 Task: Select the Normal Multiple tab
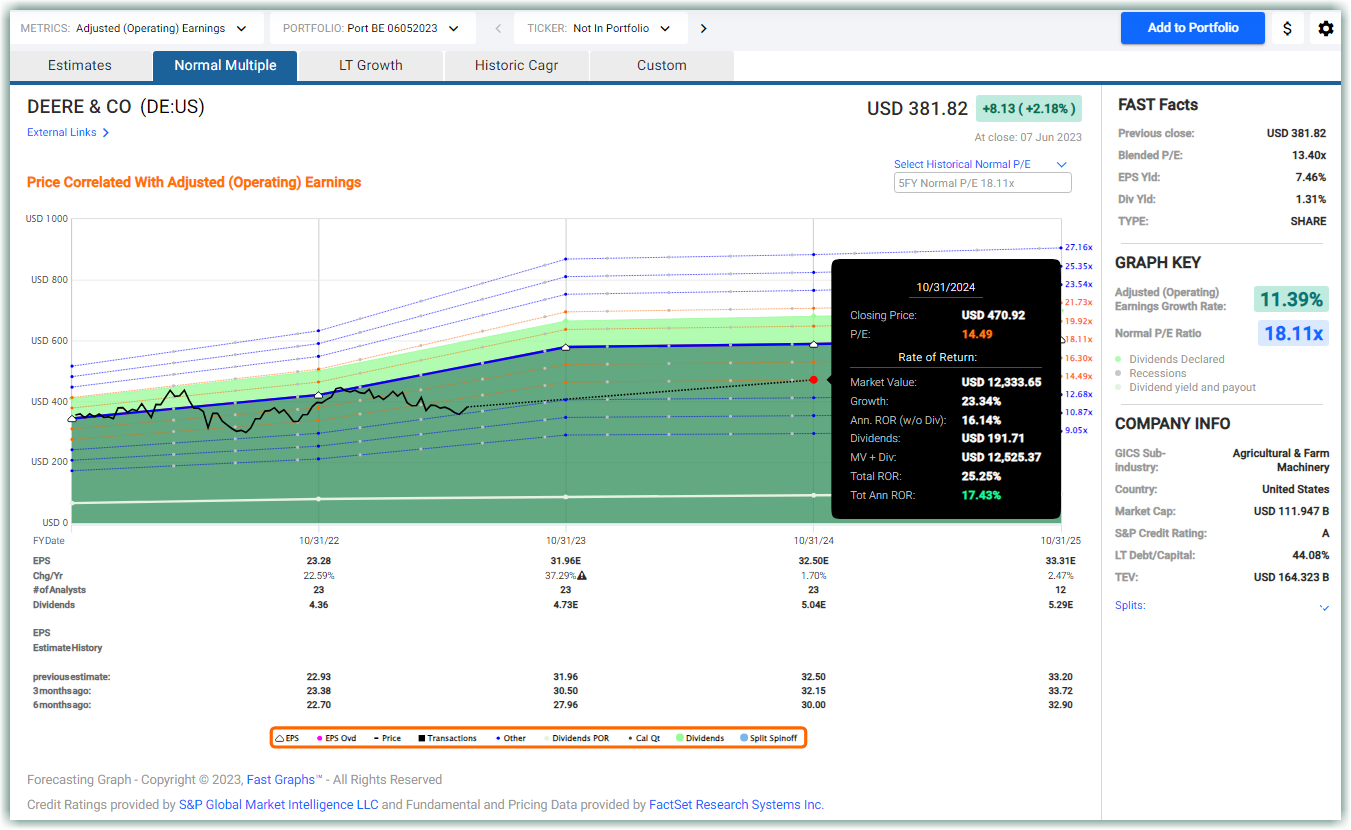tap(226, 65)
